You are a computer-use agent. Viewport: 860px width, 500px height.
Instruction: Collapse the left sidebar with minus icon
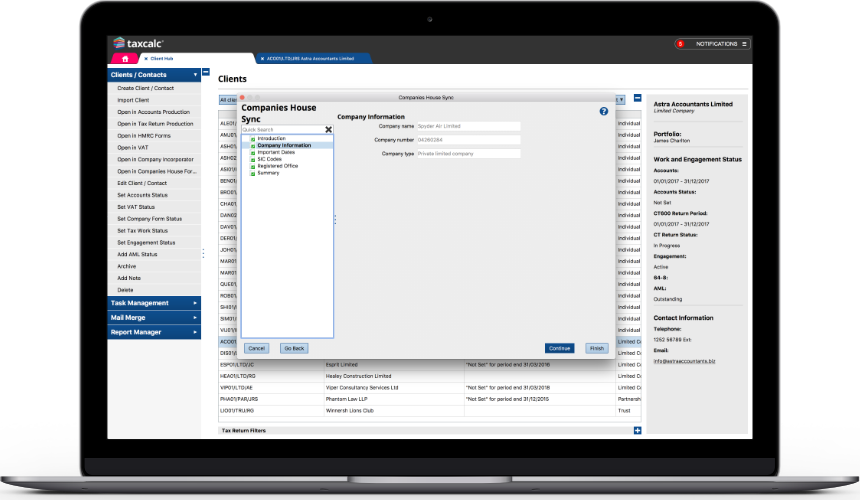206,72
